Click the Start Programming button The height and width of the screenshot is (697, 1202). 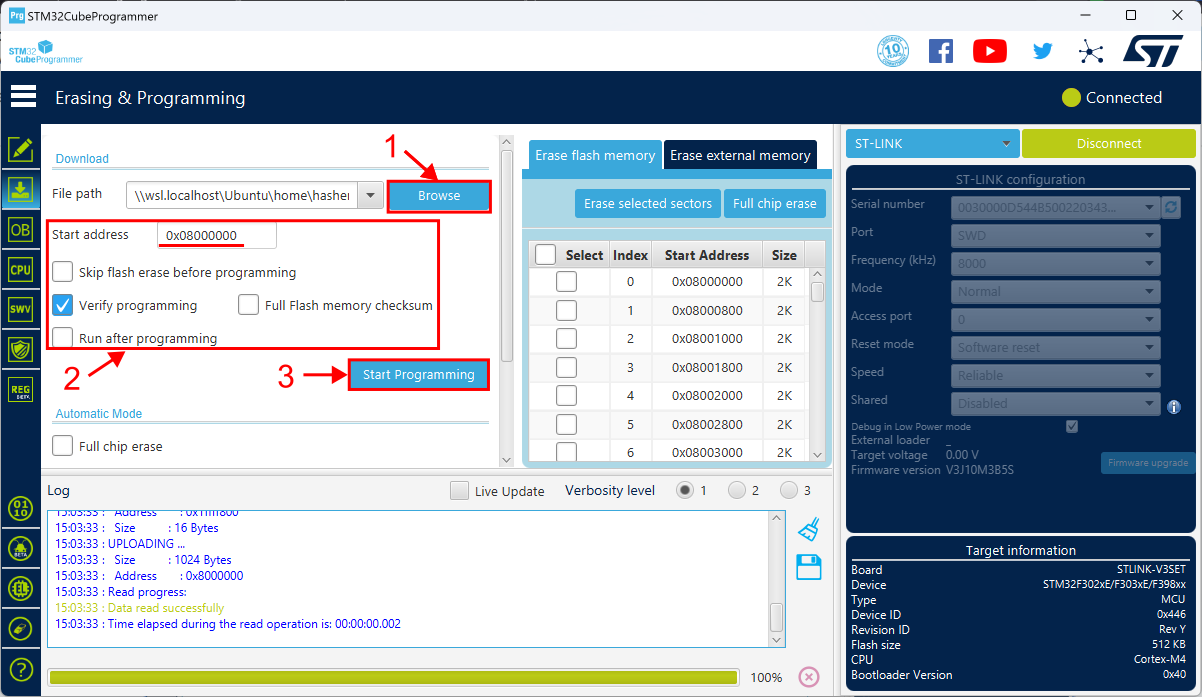(x=418, y=375)
